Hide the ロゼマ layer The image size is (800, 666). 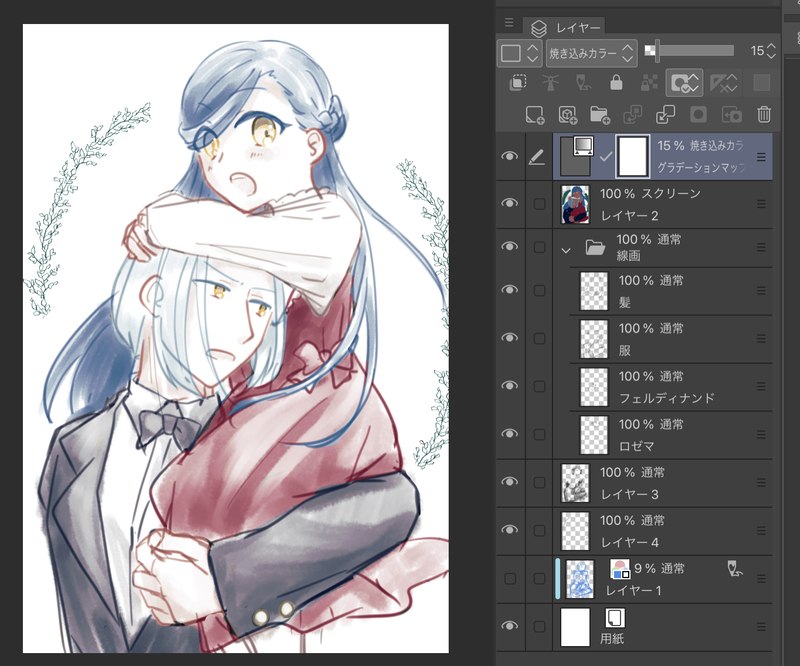(x=510, y=434)
